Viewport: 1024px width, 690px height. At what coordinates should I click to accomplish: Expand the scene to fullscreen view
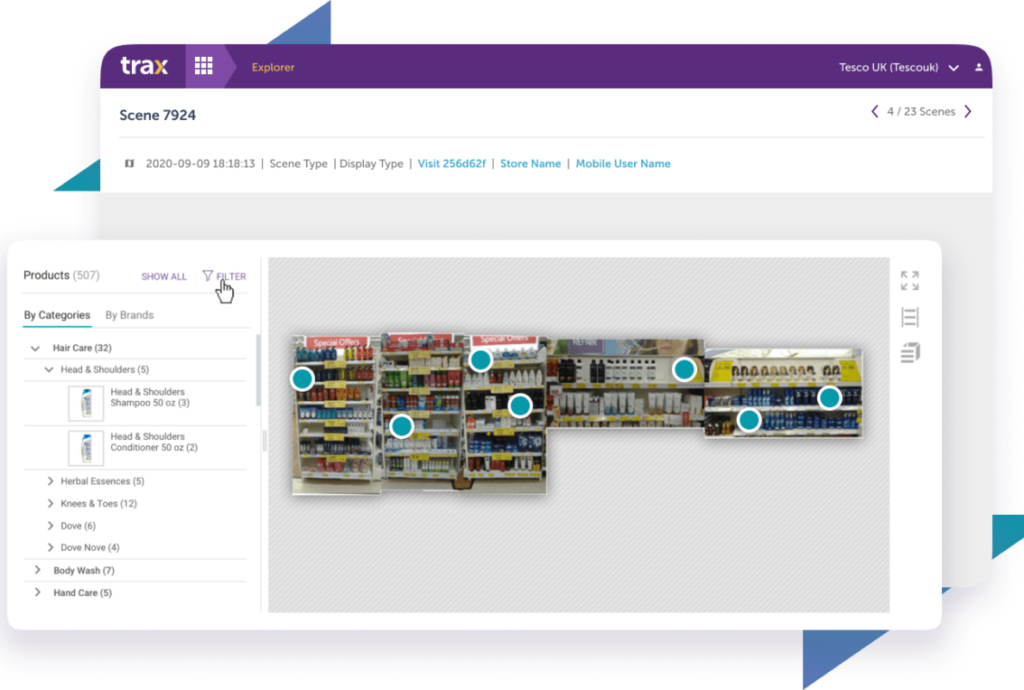[908, 278]
